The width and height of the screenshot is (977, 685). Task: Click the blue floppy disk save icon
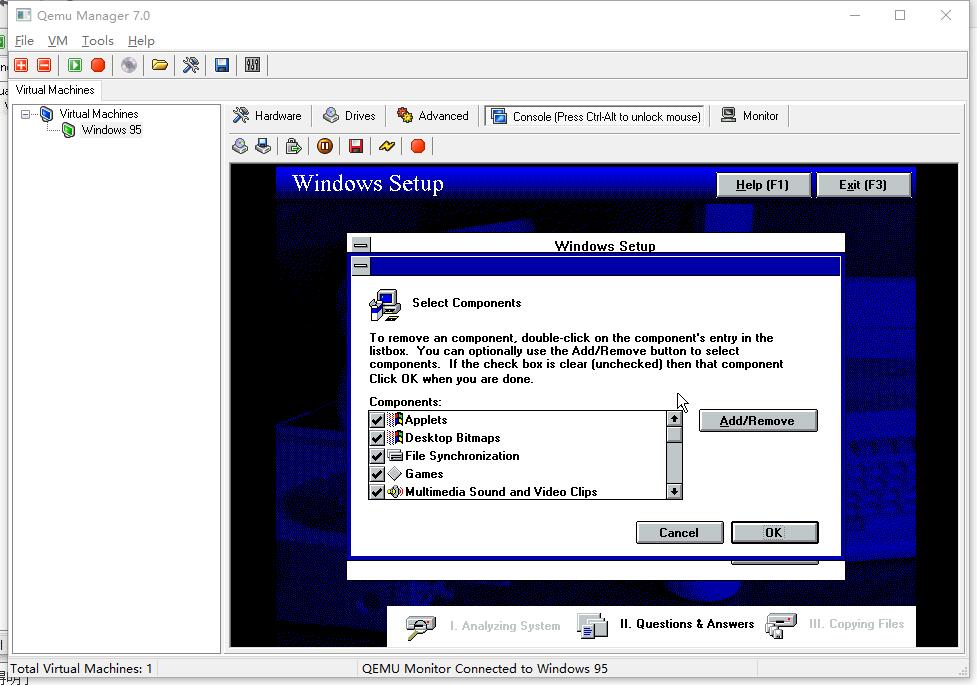tap(222, 65)
